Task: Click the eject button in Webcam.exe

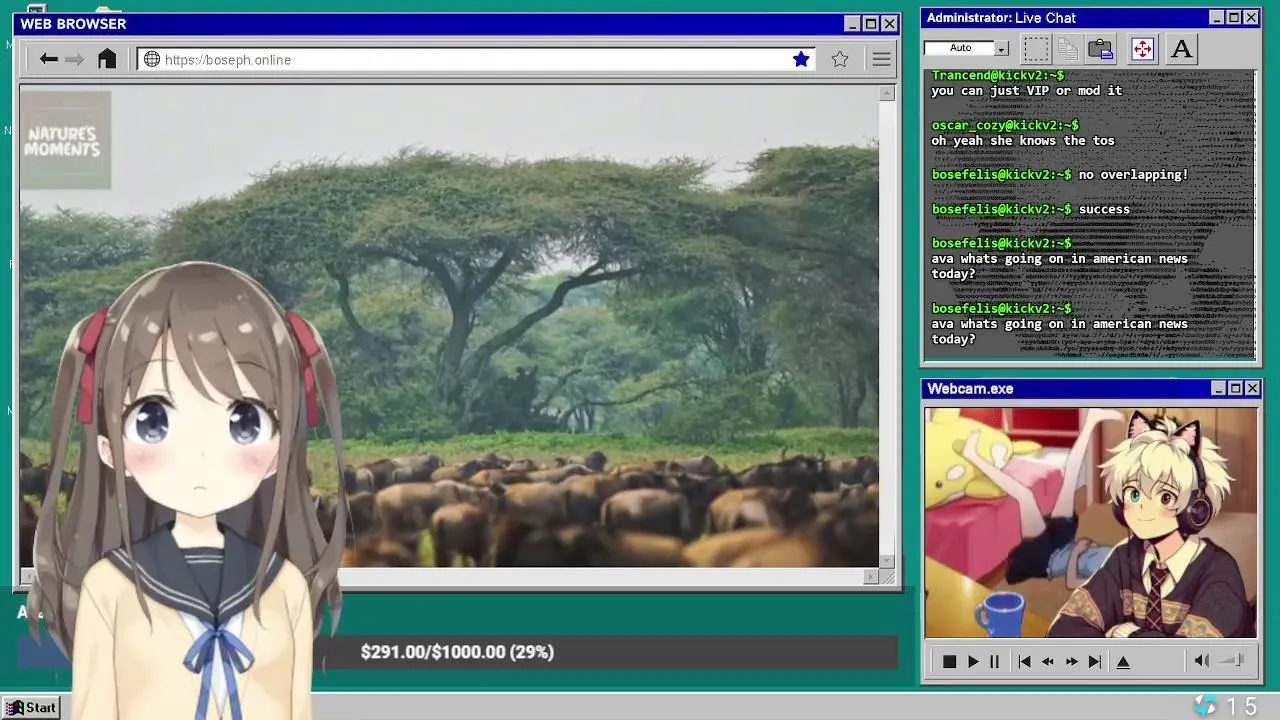Action: click(x=1123, y=662)
